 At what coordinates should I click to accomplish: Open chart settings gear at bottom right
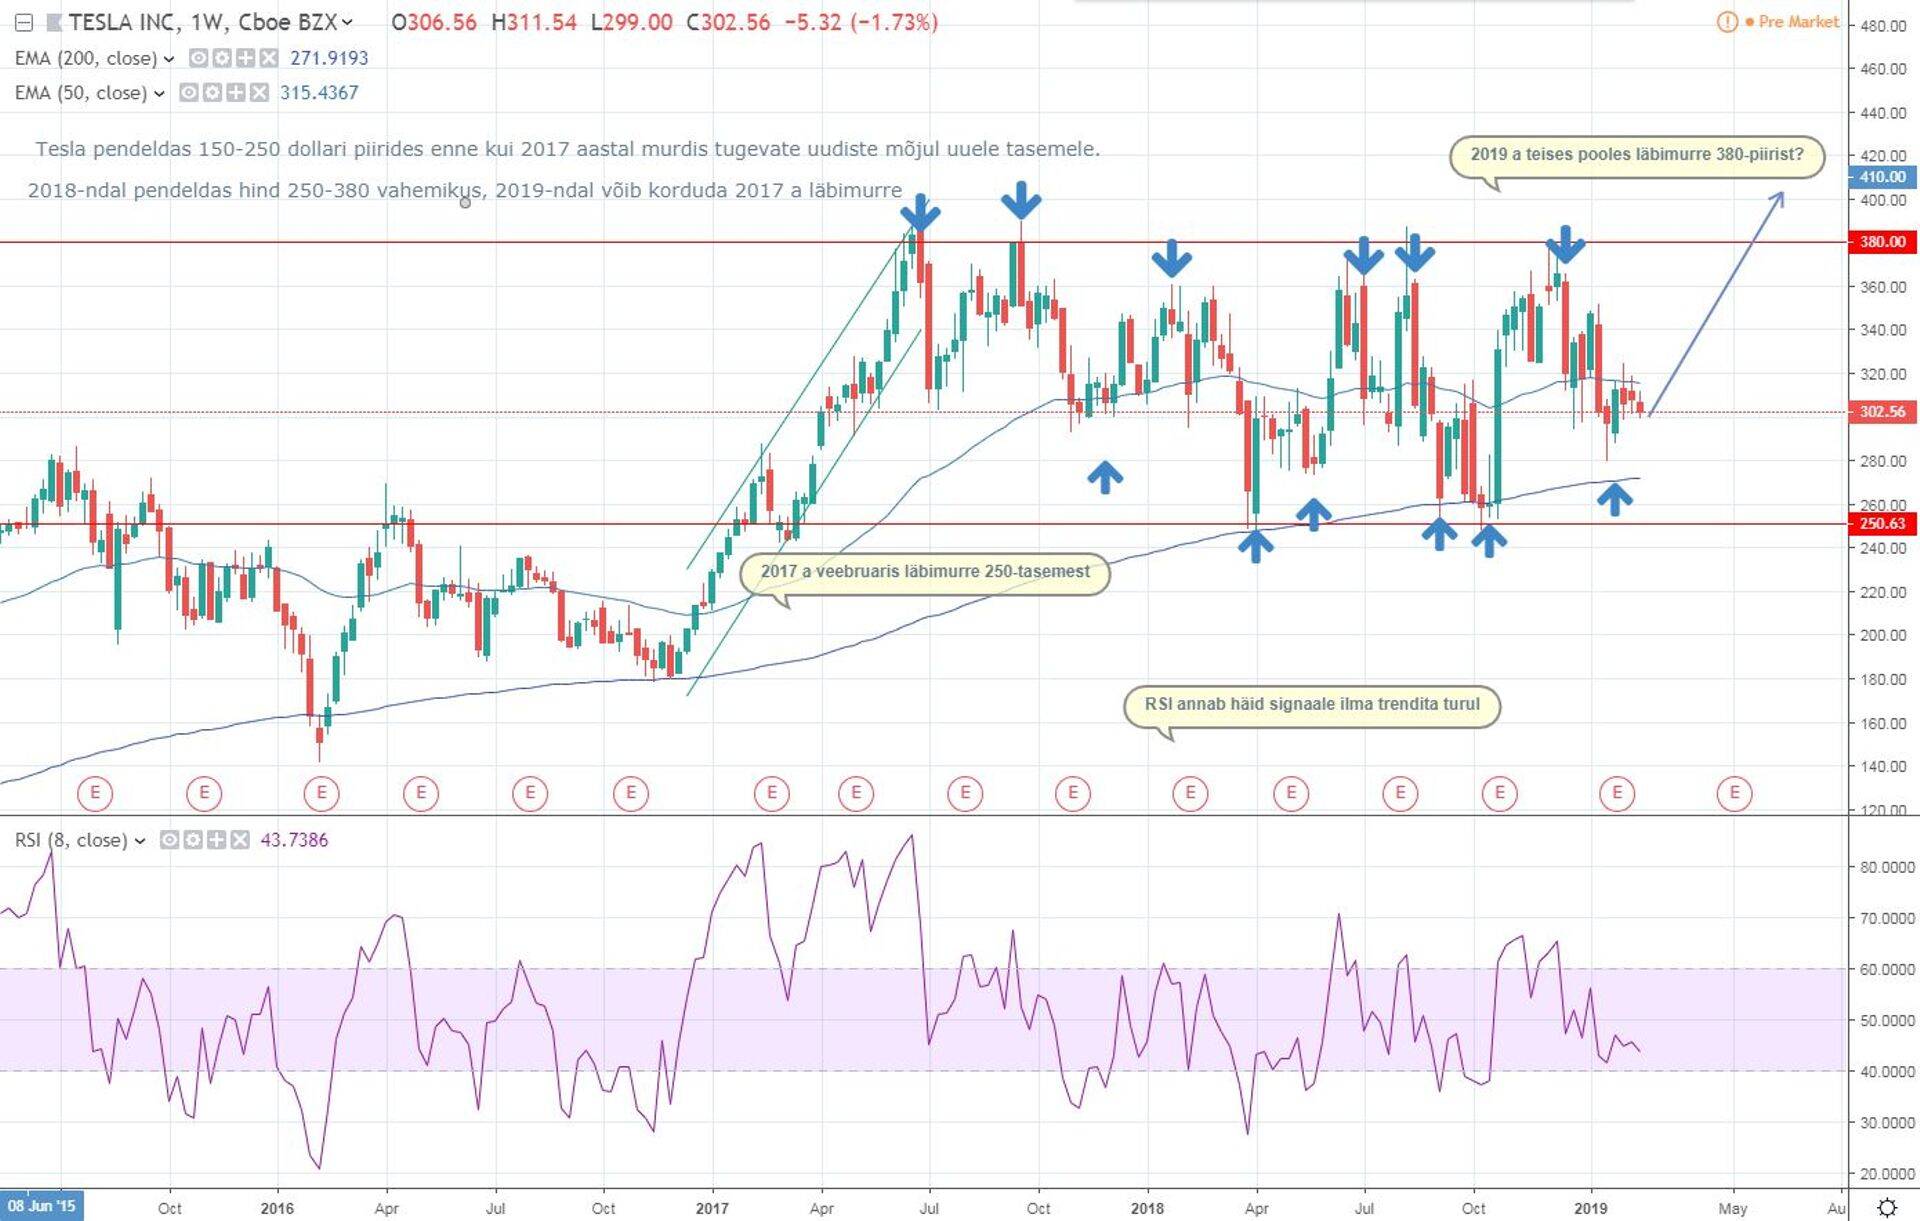coord(1886,1207)
